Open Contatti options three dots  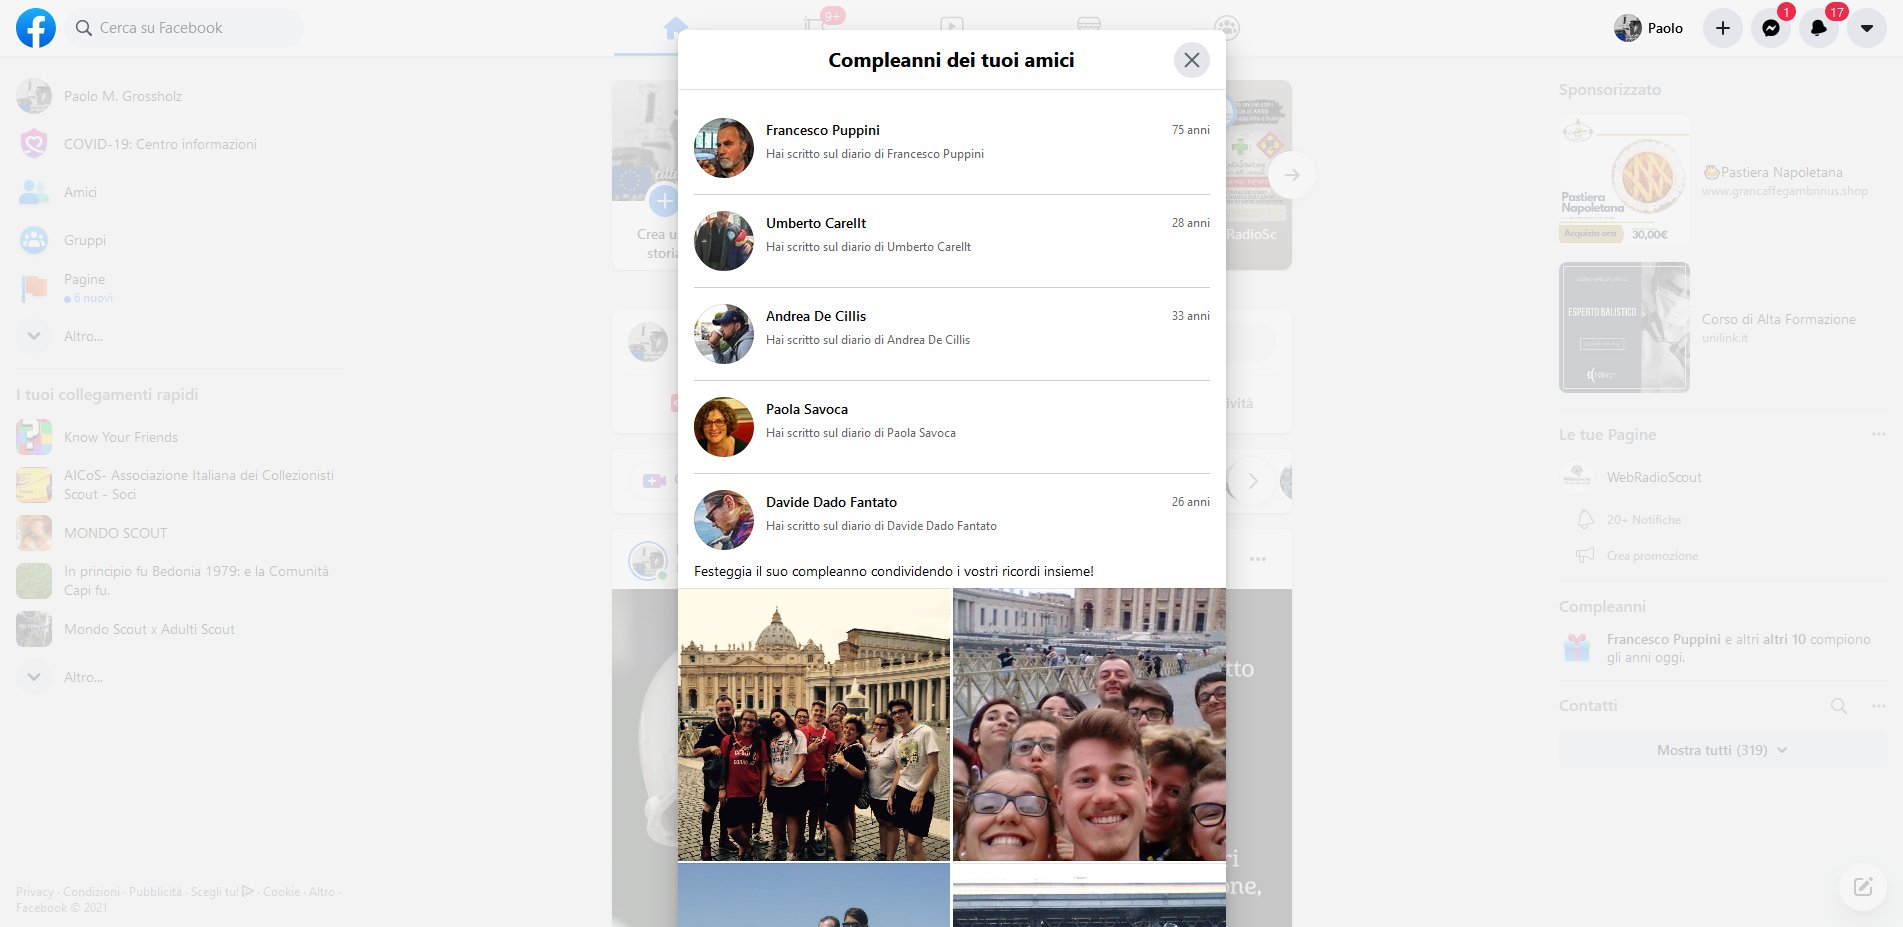pos(1878,706)
